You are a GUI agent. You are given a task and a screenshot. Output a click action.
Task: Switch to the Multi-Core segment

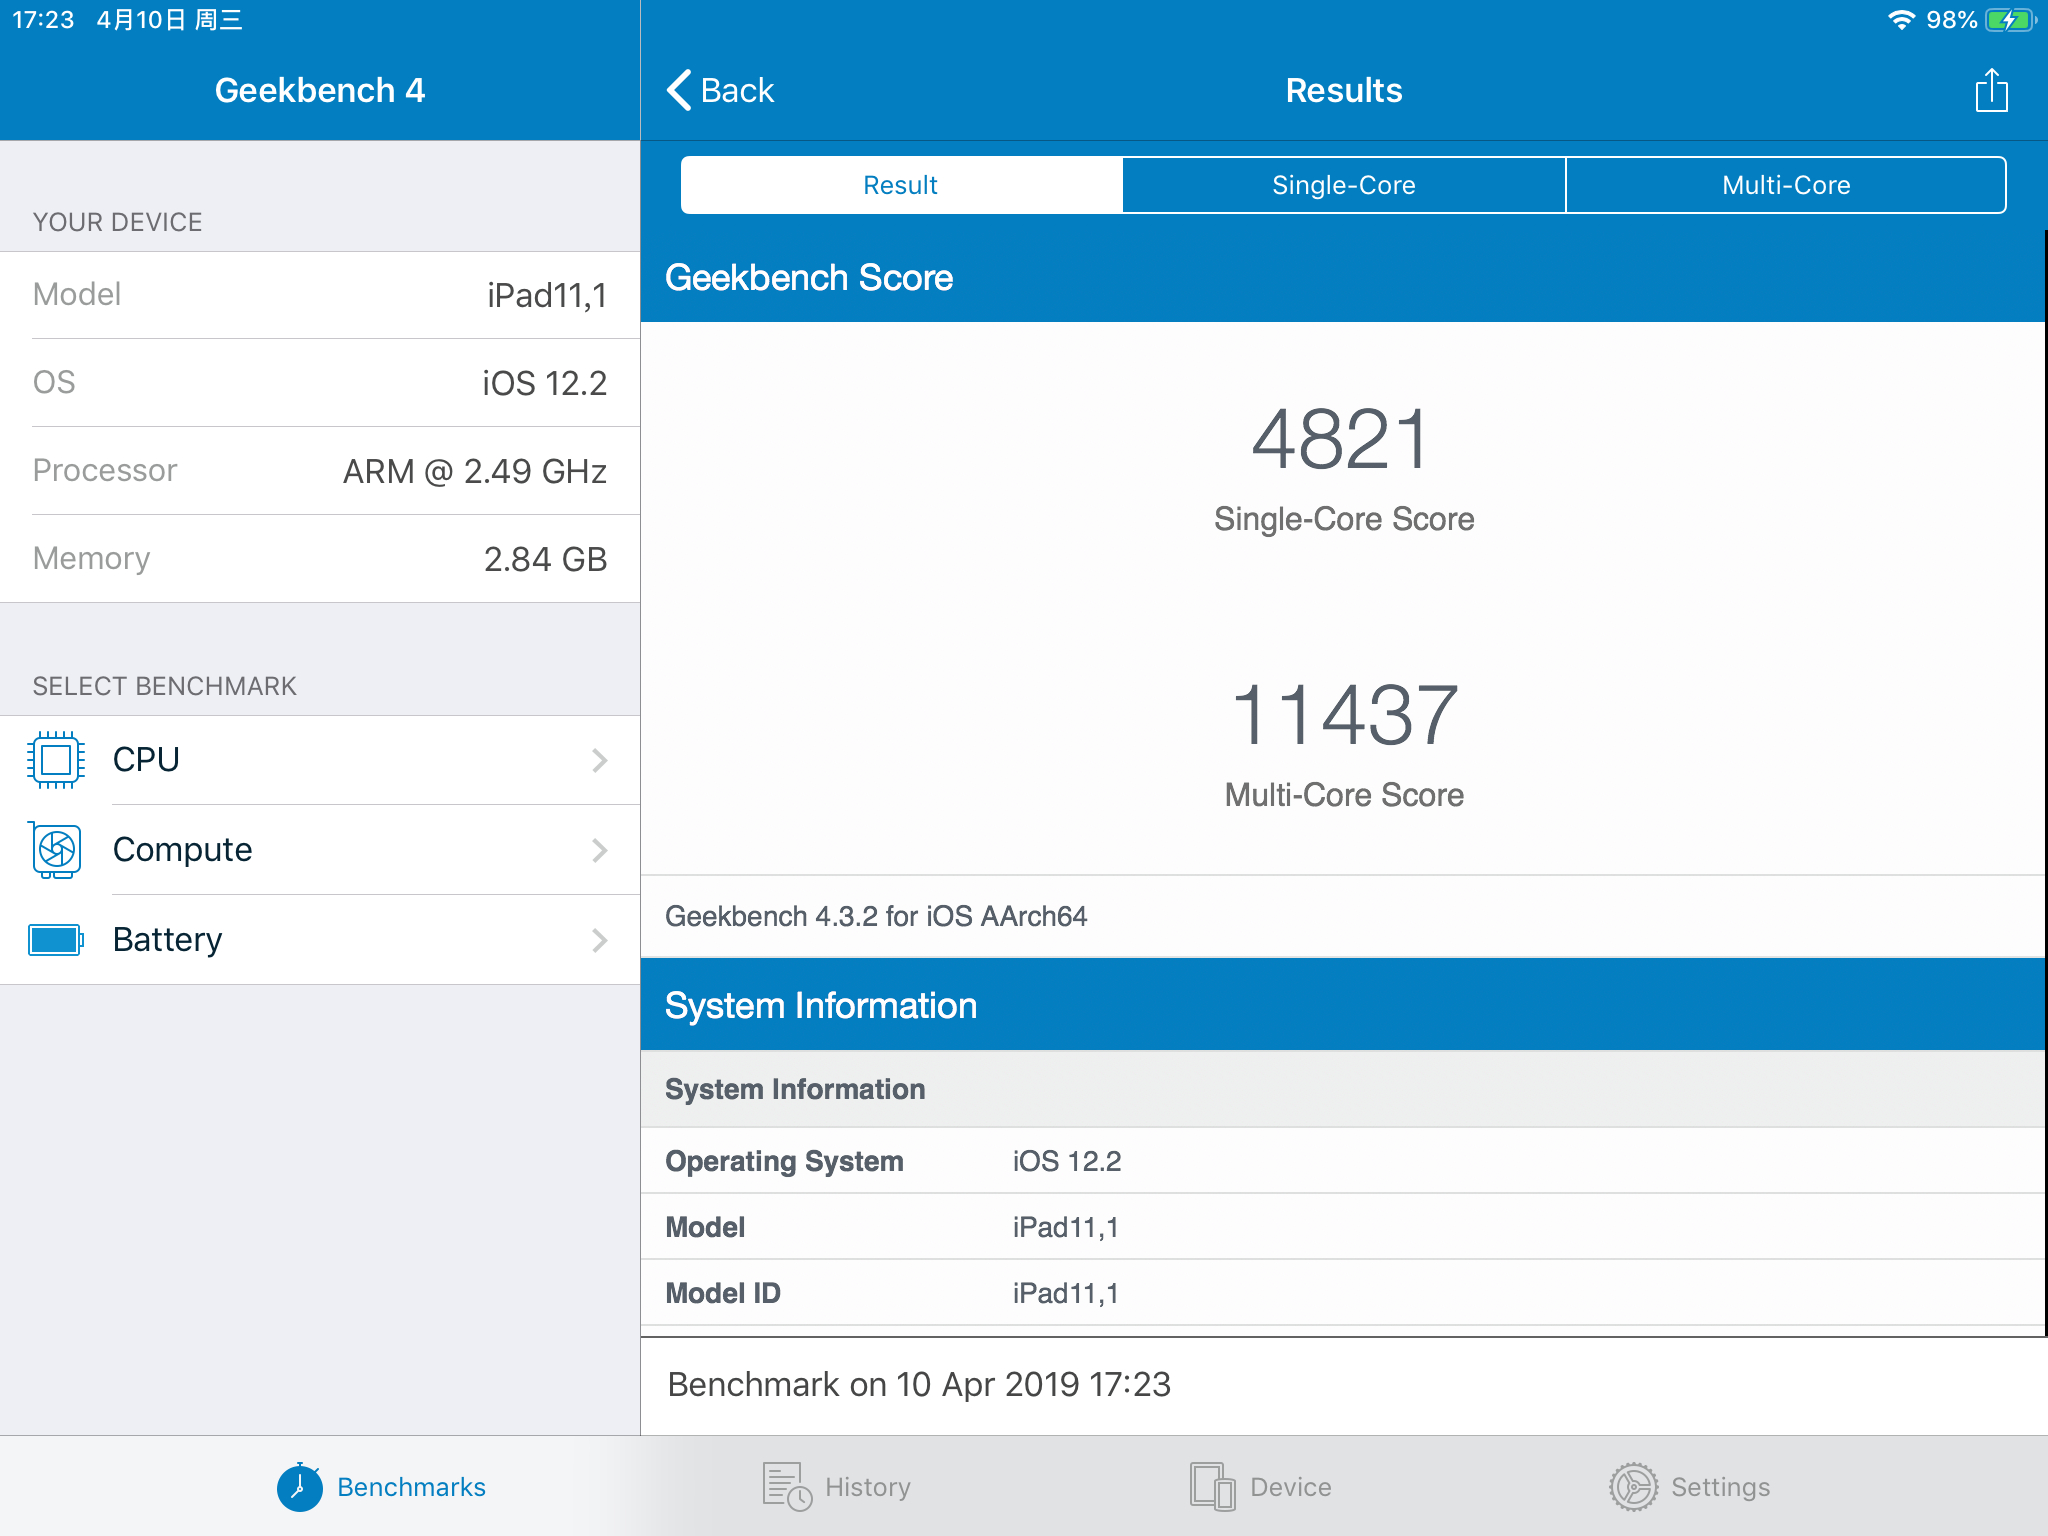coord(1785,185)
